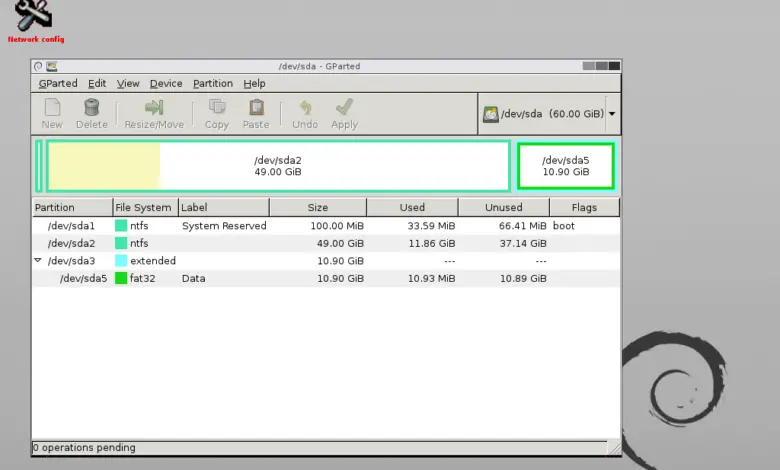Screen dimensions: 780x470
Task: Click the 37.14 GiB unused value
Action: [523, 243]
